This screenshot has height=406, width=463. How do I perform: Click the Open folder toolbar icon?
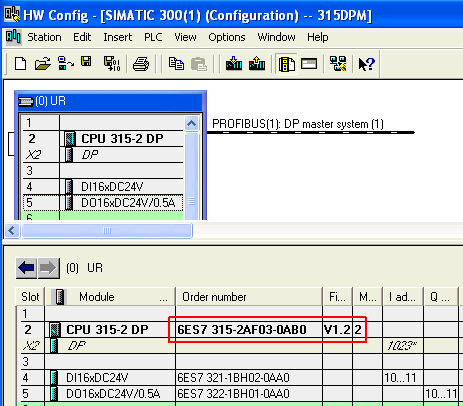(x=43, y=63)
